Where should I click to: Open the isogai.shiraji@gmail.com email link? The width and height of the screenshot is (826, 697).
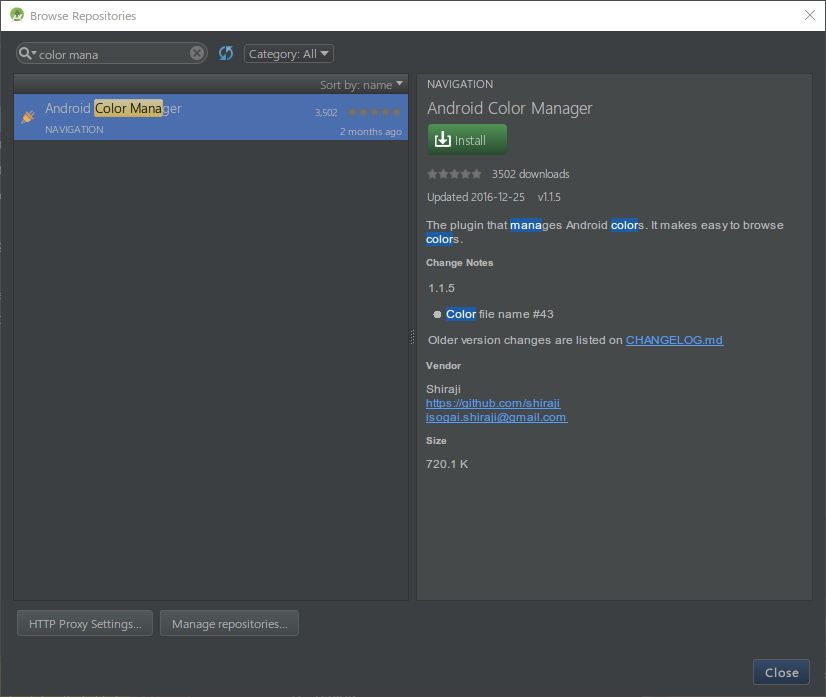497,417
